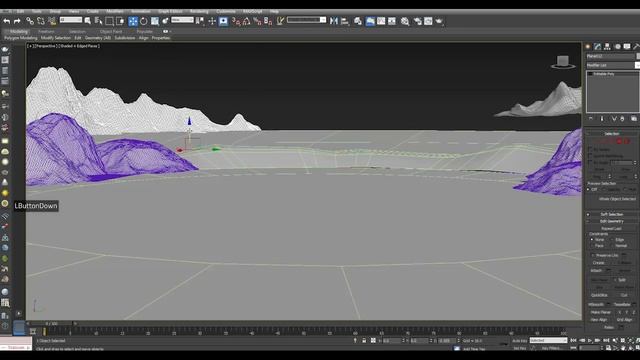Toggle the Snaps Toggle 3D button

point(236,21)
